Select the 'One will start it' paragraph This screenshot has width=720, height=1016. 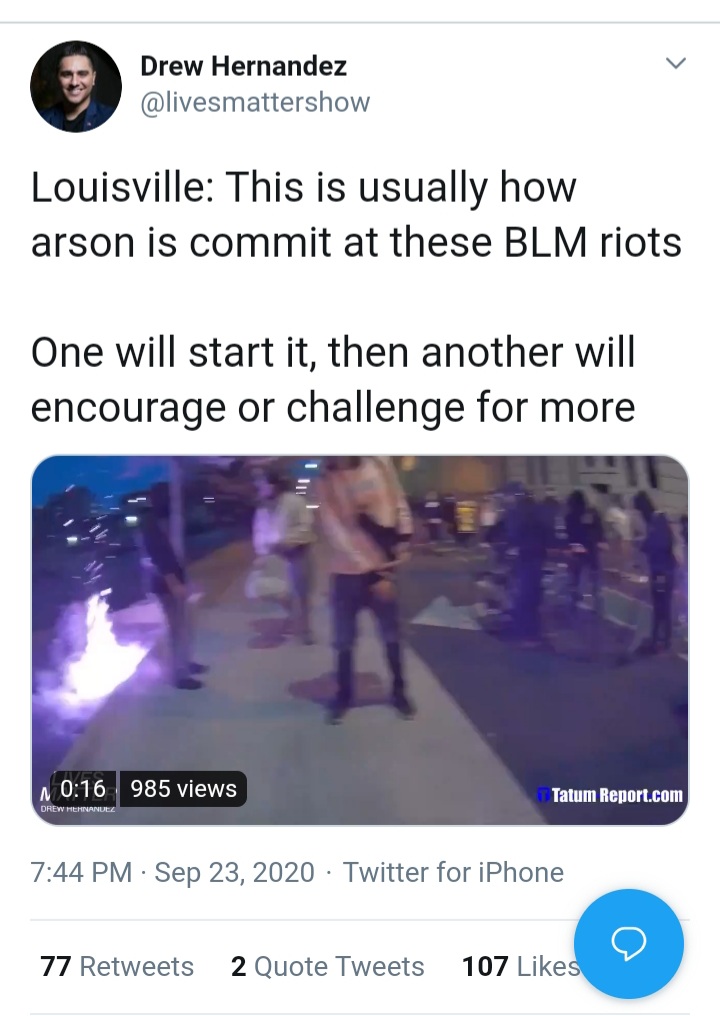pyautogui.click(x=333, y=380)
